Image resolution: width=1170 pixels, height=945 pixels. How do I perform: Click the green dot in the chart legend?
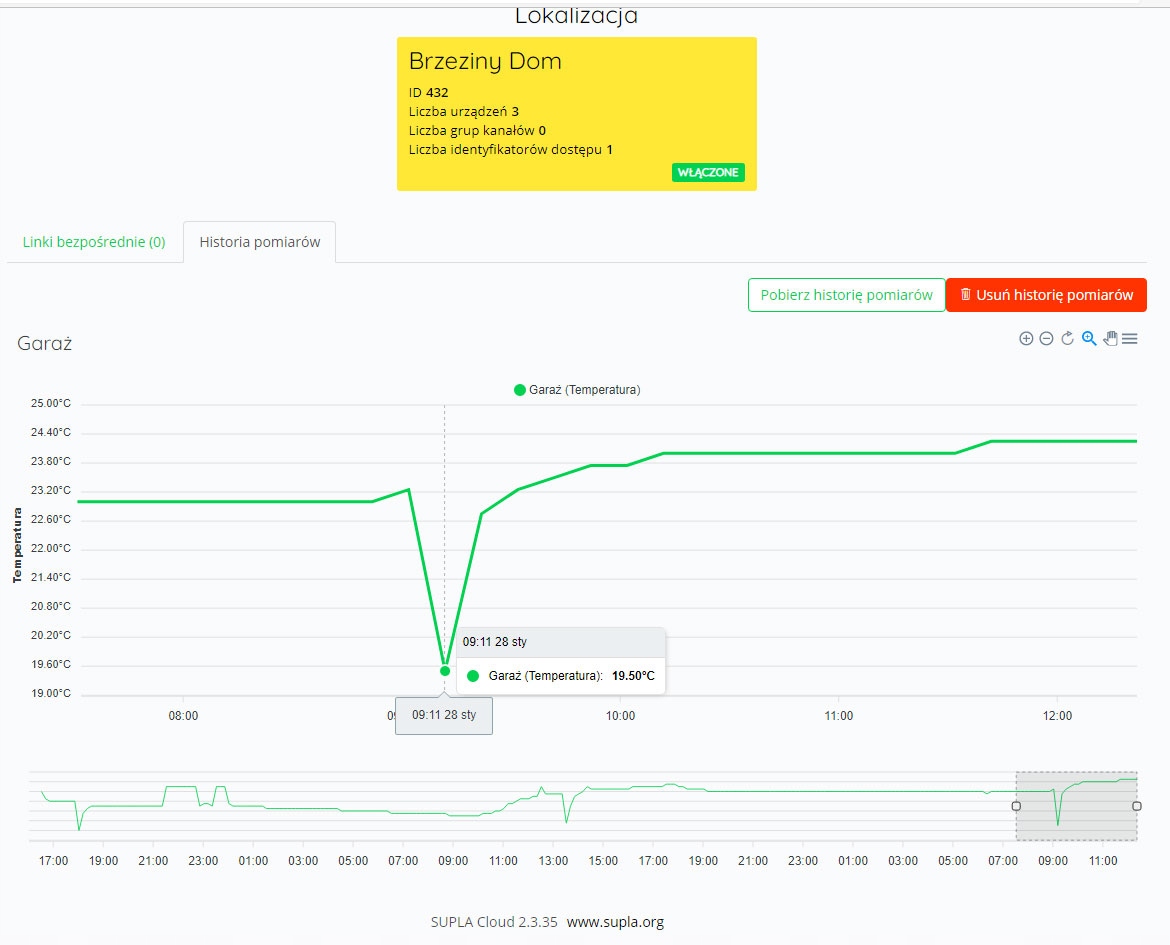coord(519,390)
